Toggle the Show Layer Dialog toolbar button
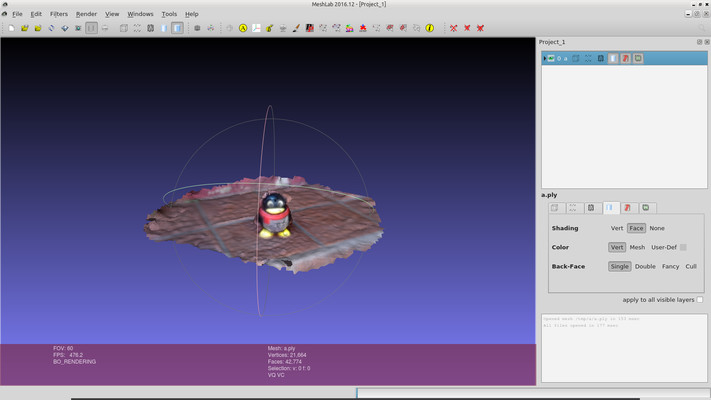 pos(91,28)
